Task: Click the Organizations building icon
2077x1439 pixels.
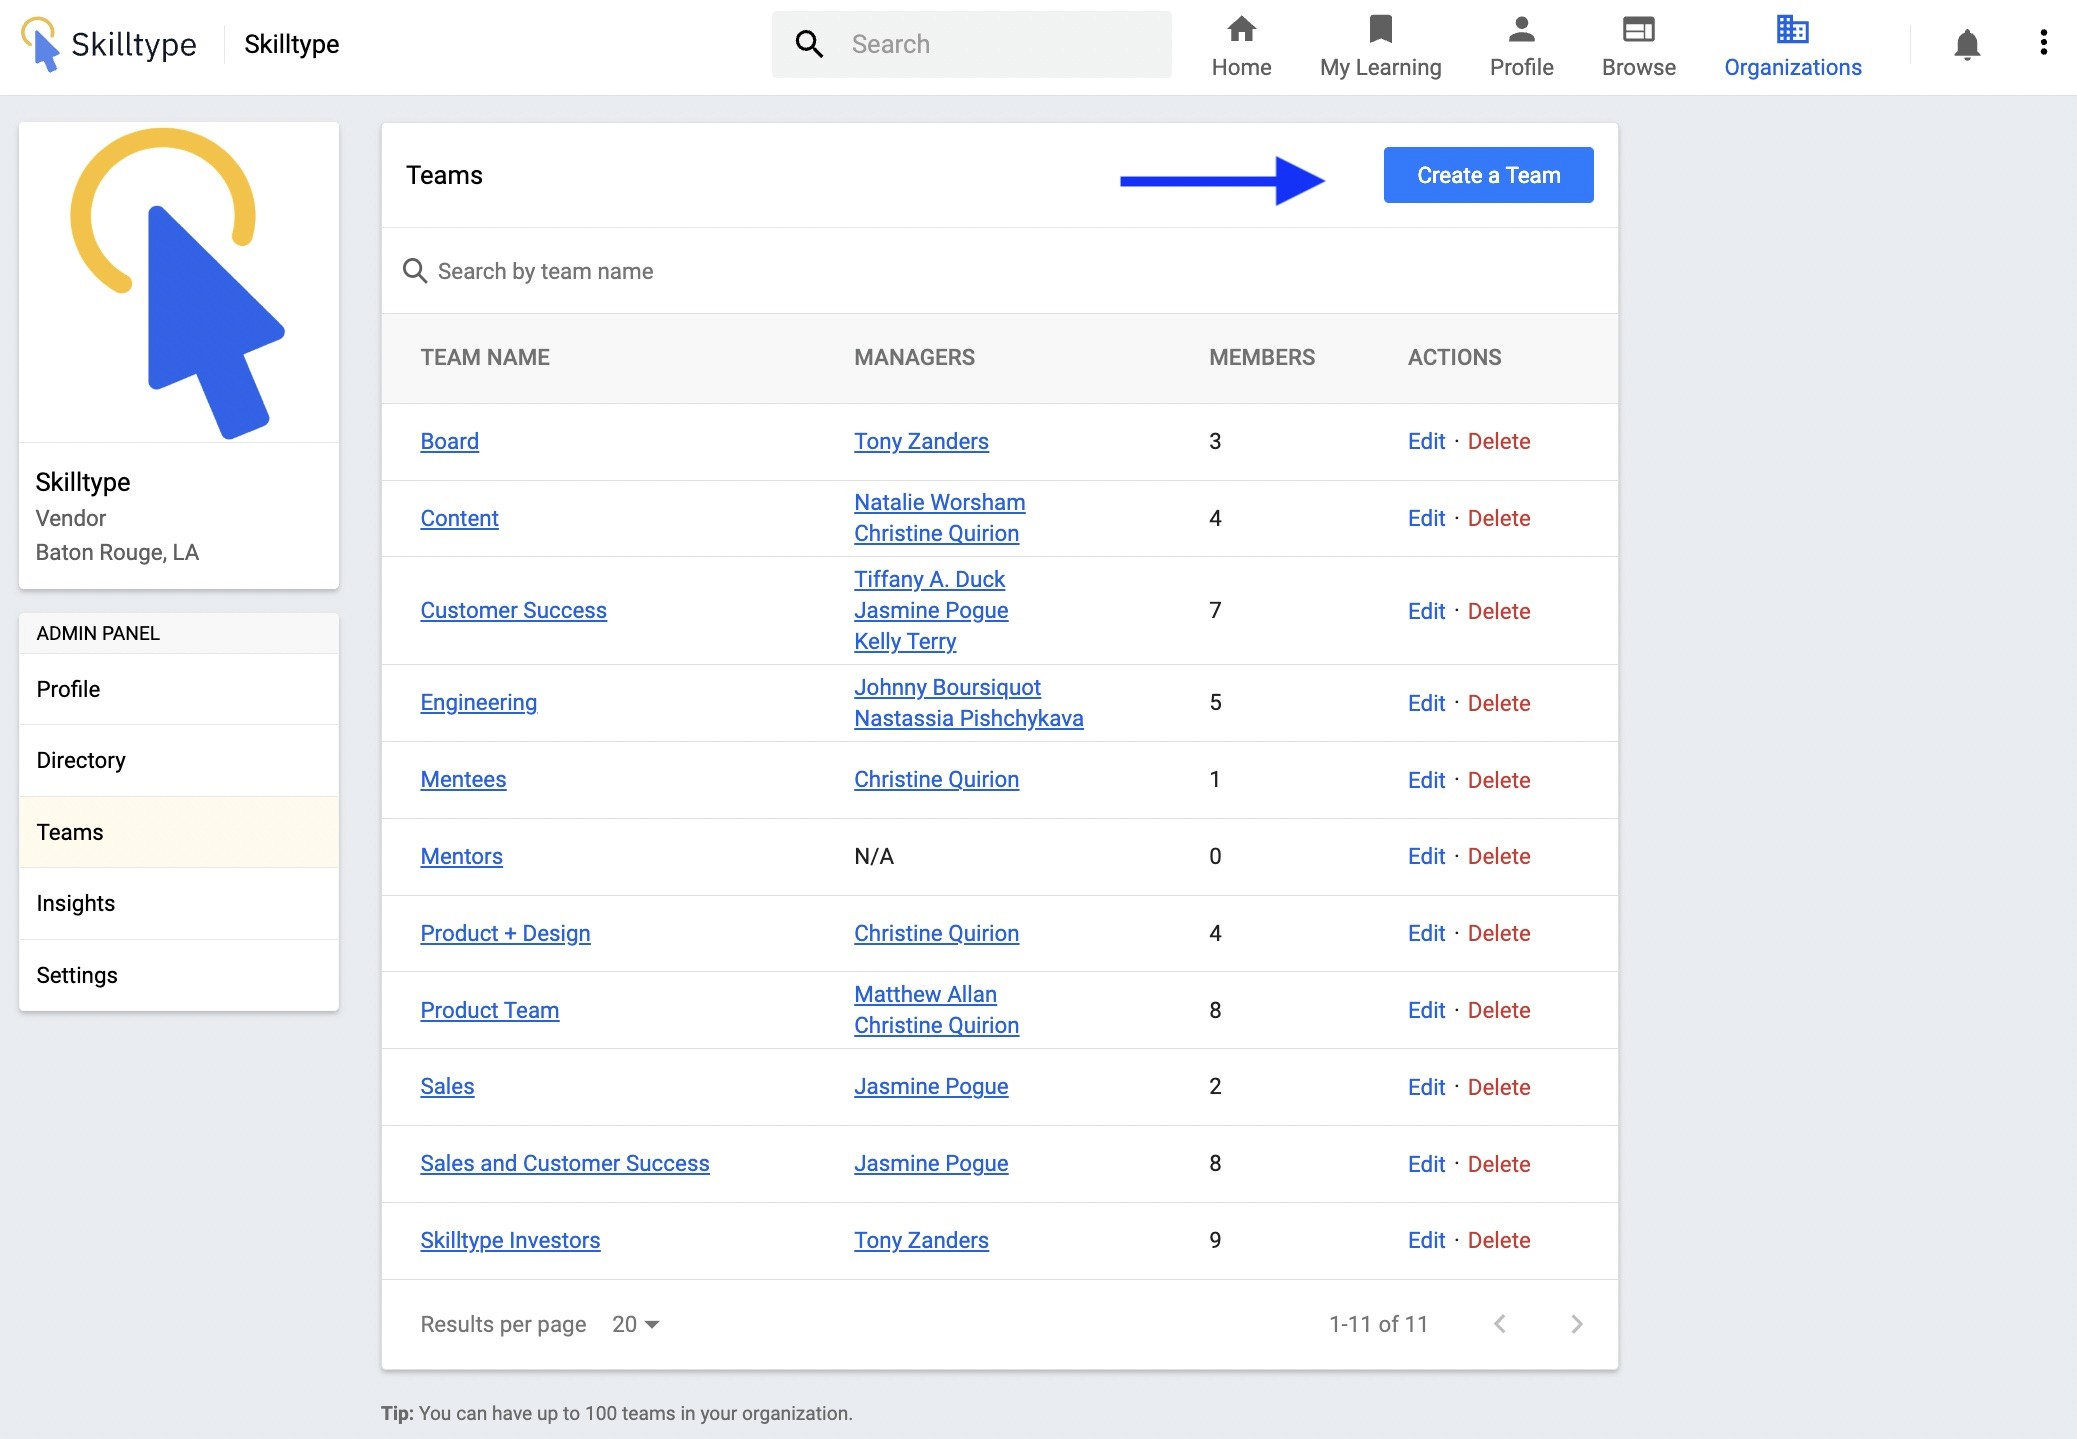Action: [1792, 30]
